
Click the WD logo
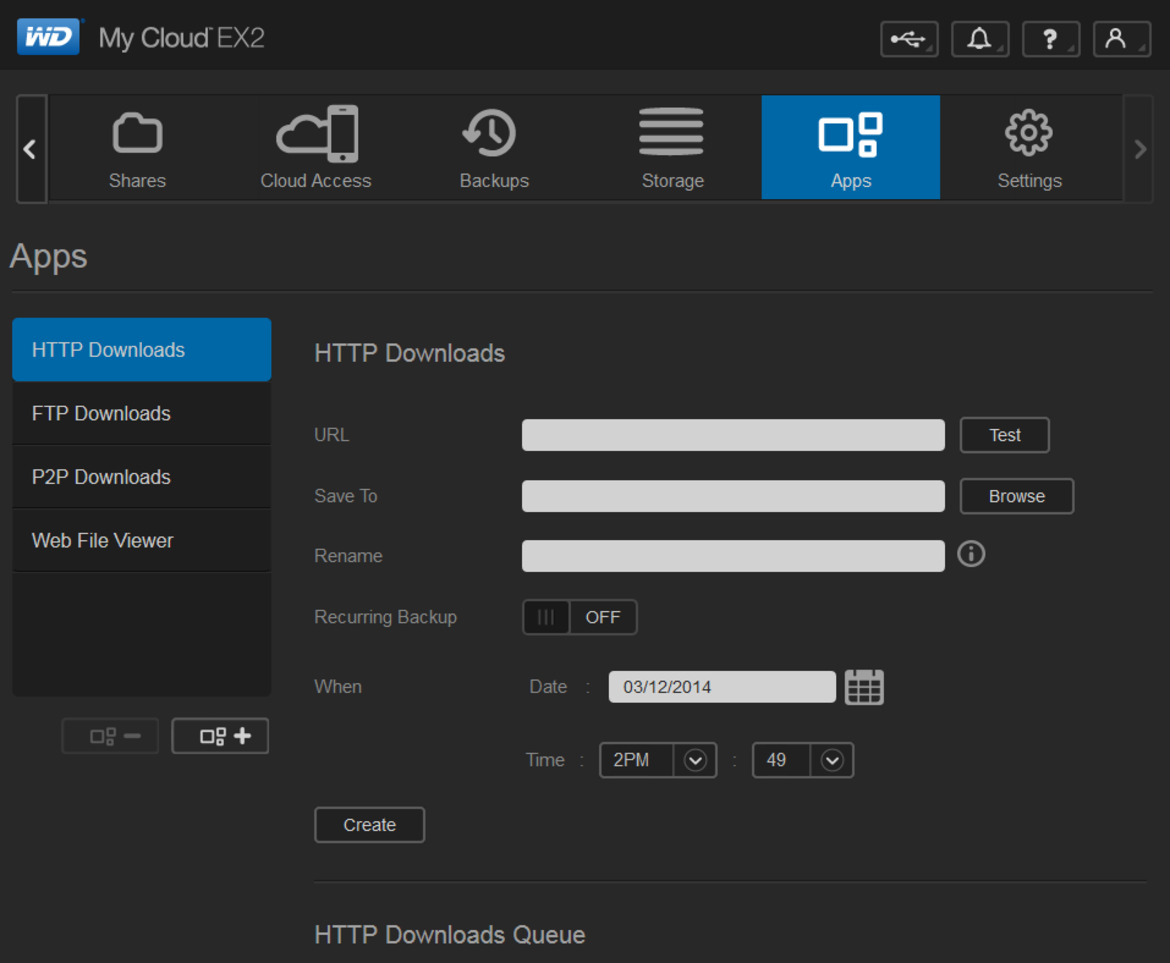pyautogui.click(x=49, y=37)
